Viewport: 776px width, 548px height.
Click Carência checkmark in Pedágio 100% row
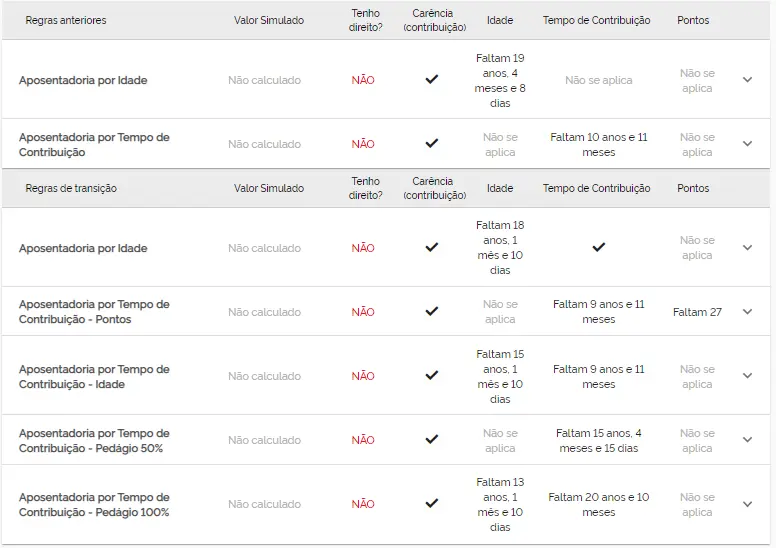432,503
